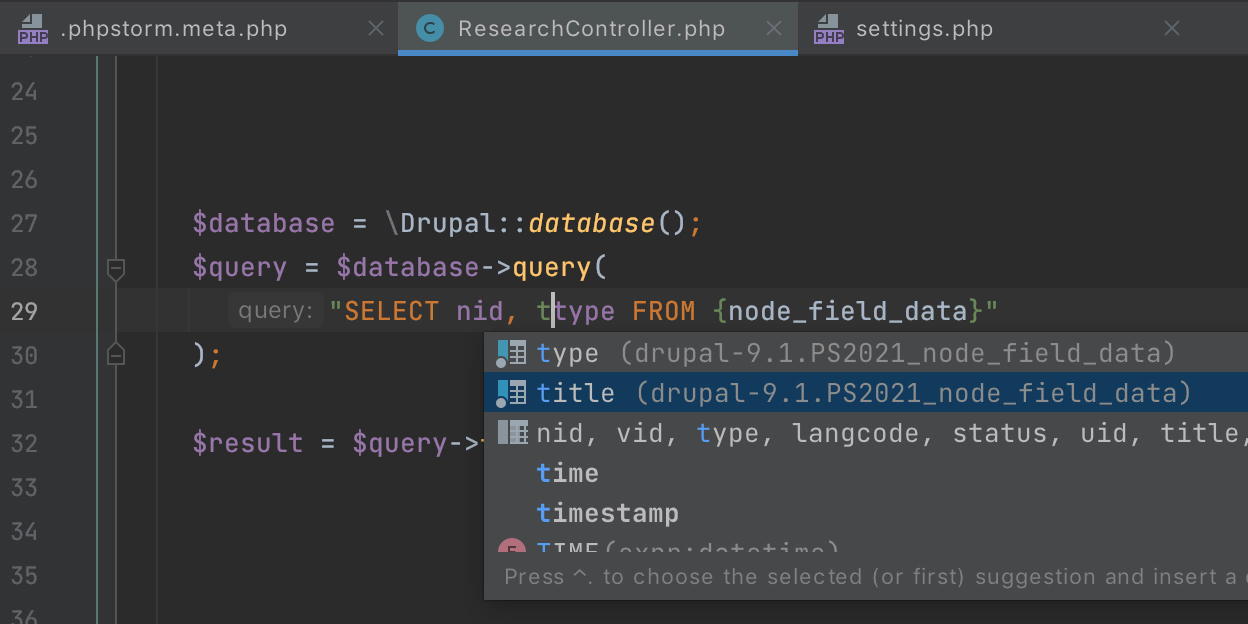The image size is (1248, 624).
Task: Click column icon beside 'title' suggestion
Action: [x=512, y=393]
